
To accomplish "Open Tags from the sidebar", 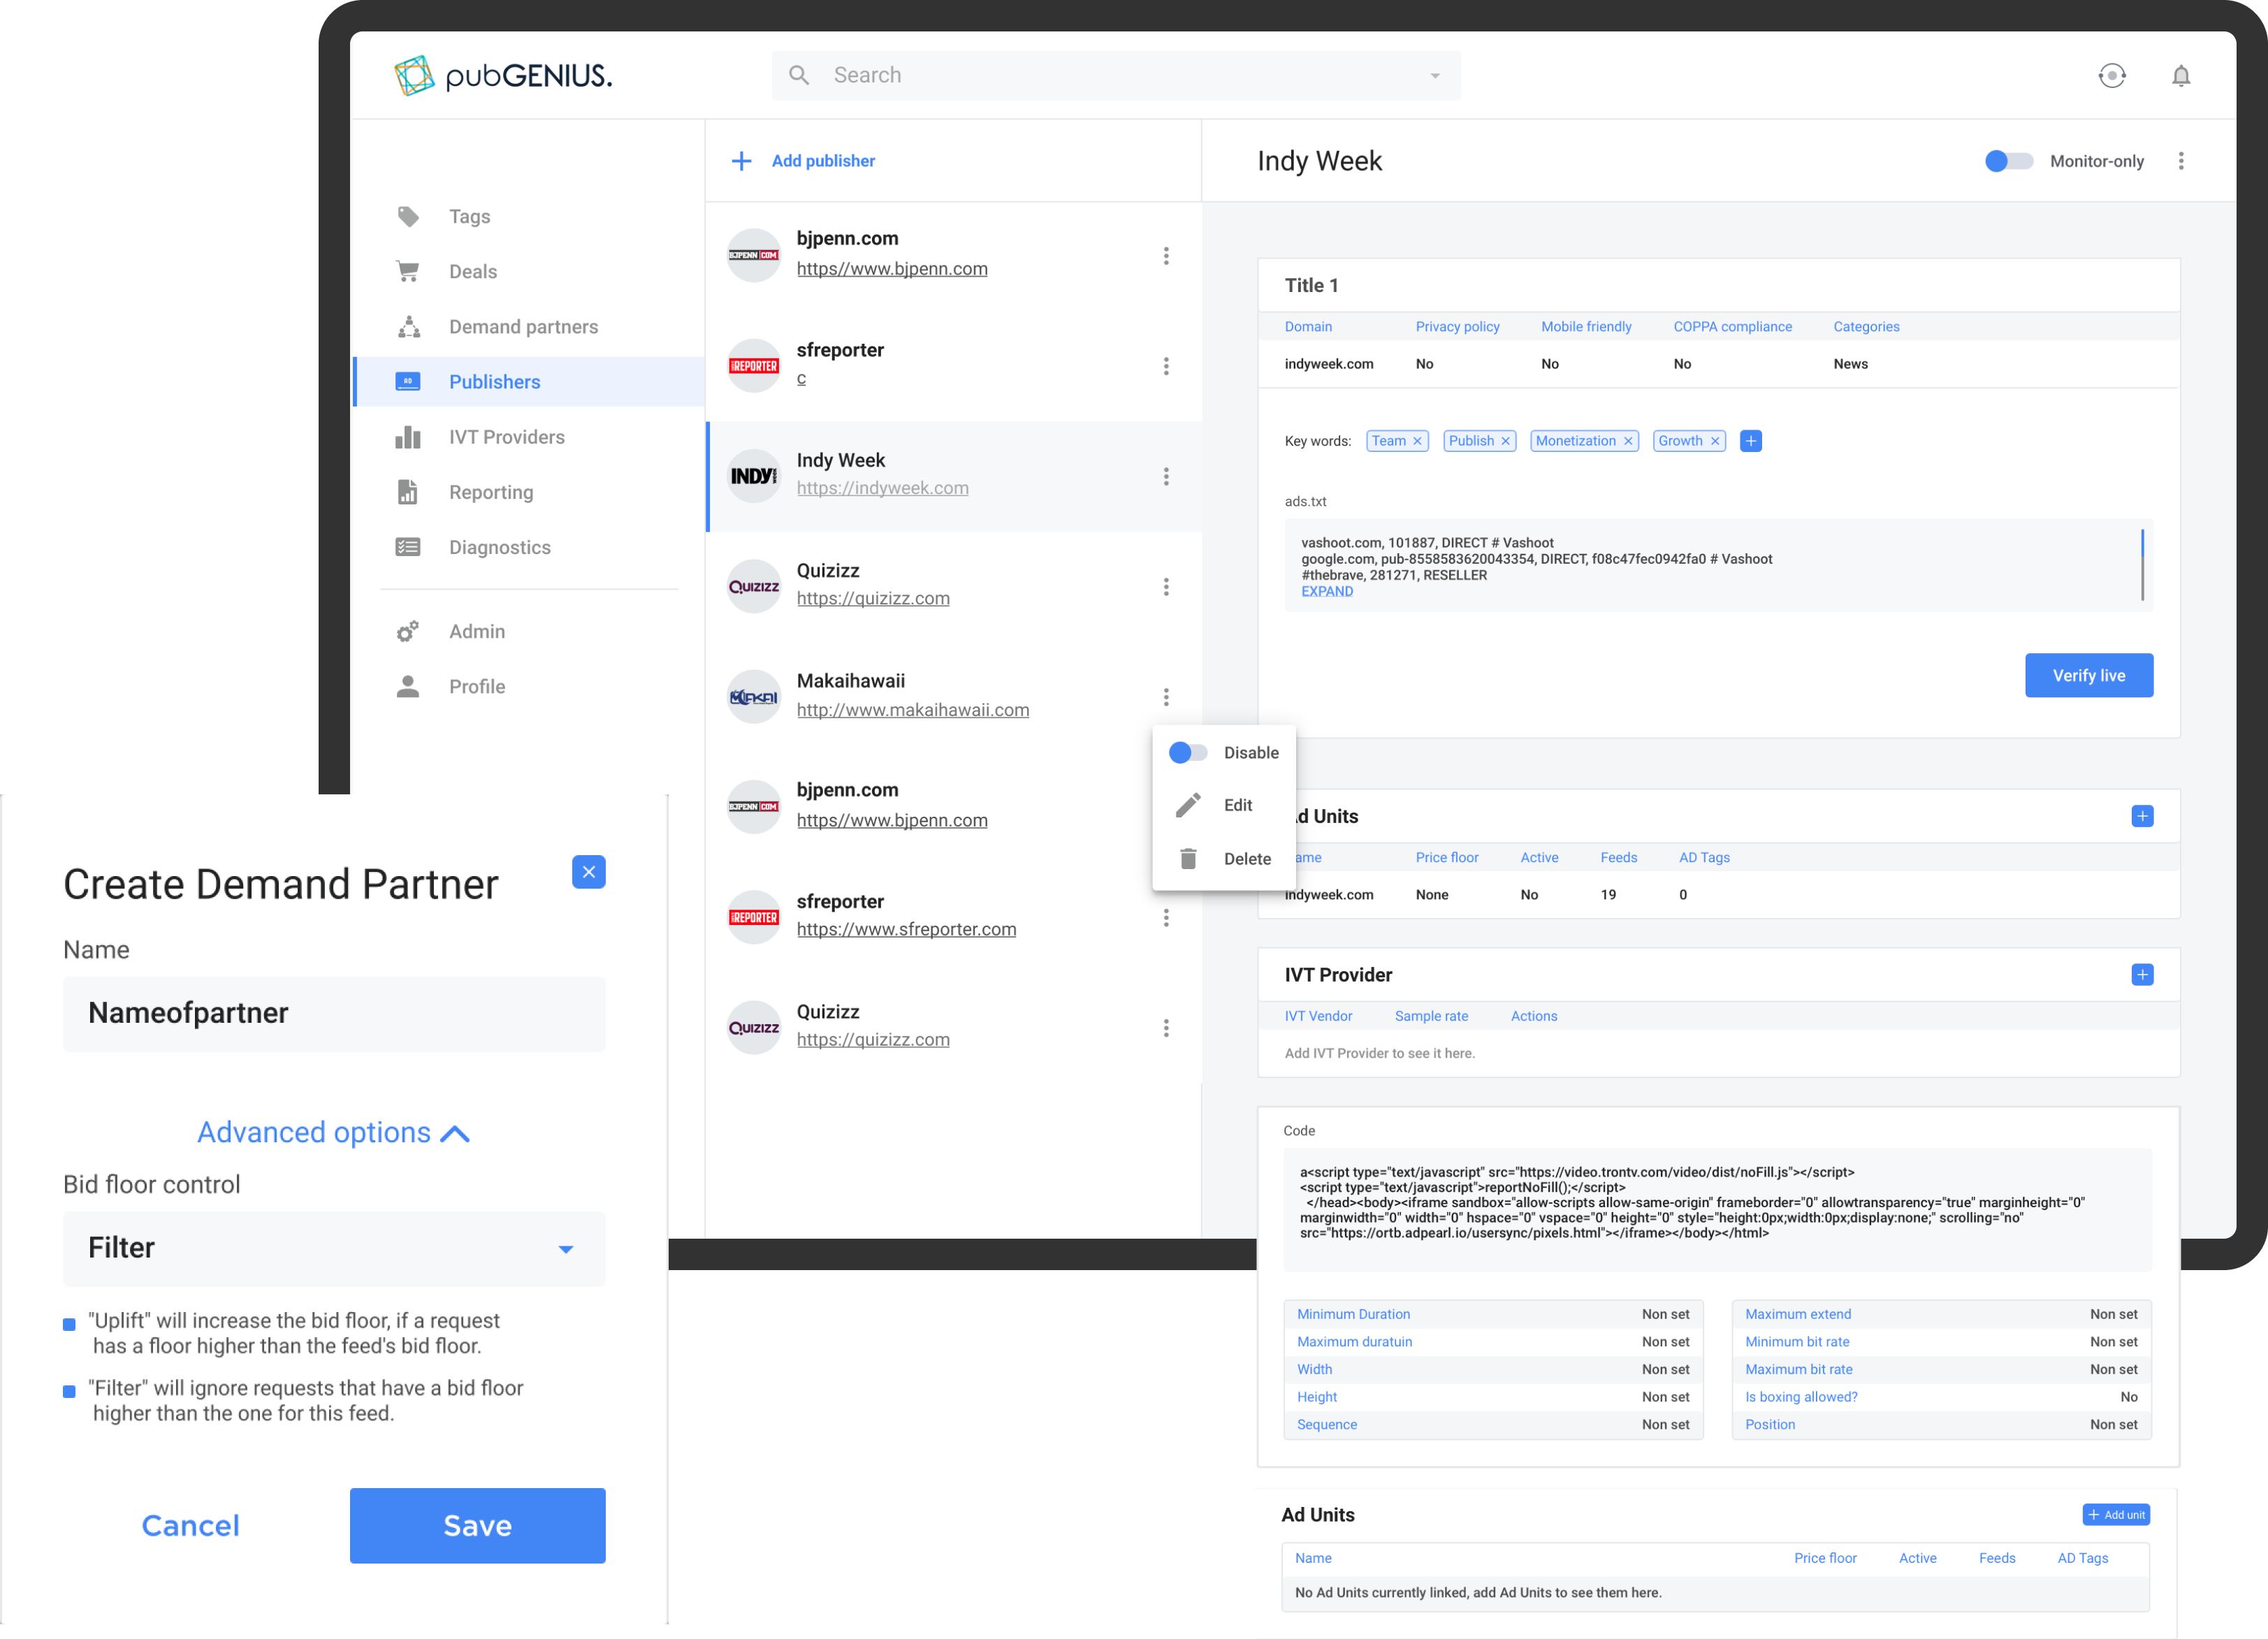I will [x=469, y=216].
